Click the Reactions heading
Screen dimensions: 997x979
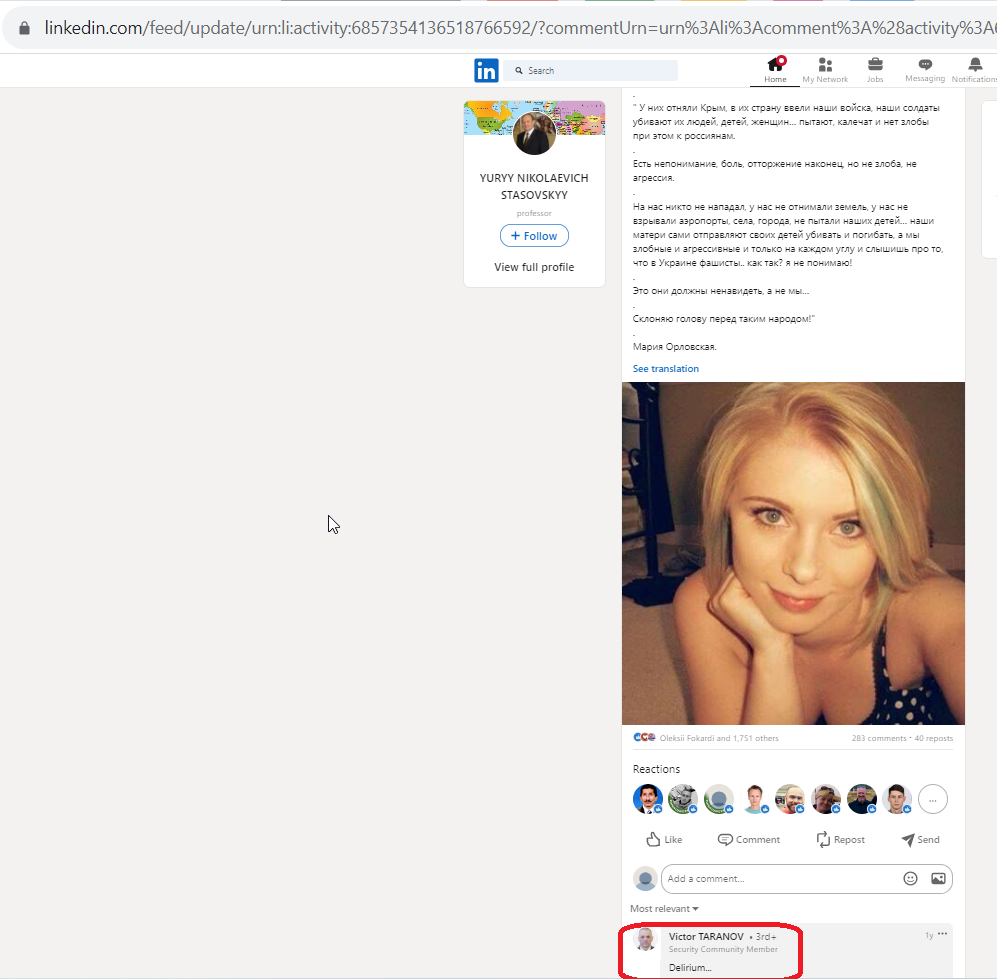point(656,769)
